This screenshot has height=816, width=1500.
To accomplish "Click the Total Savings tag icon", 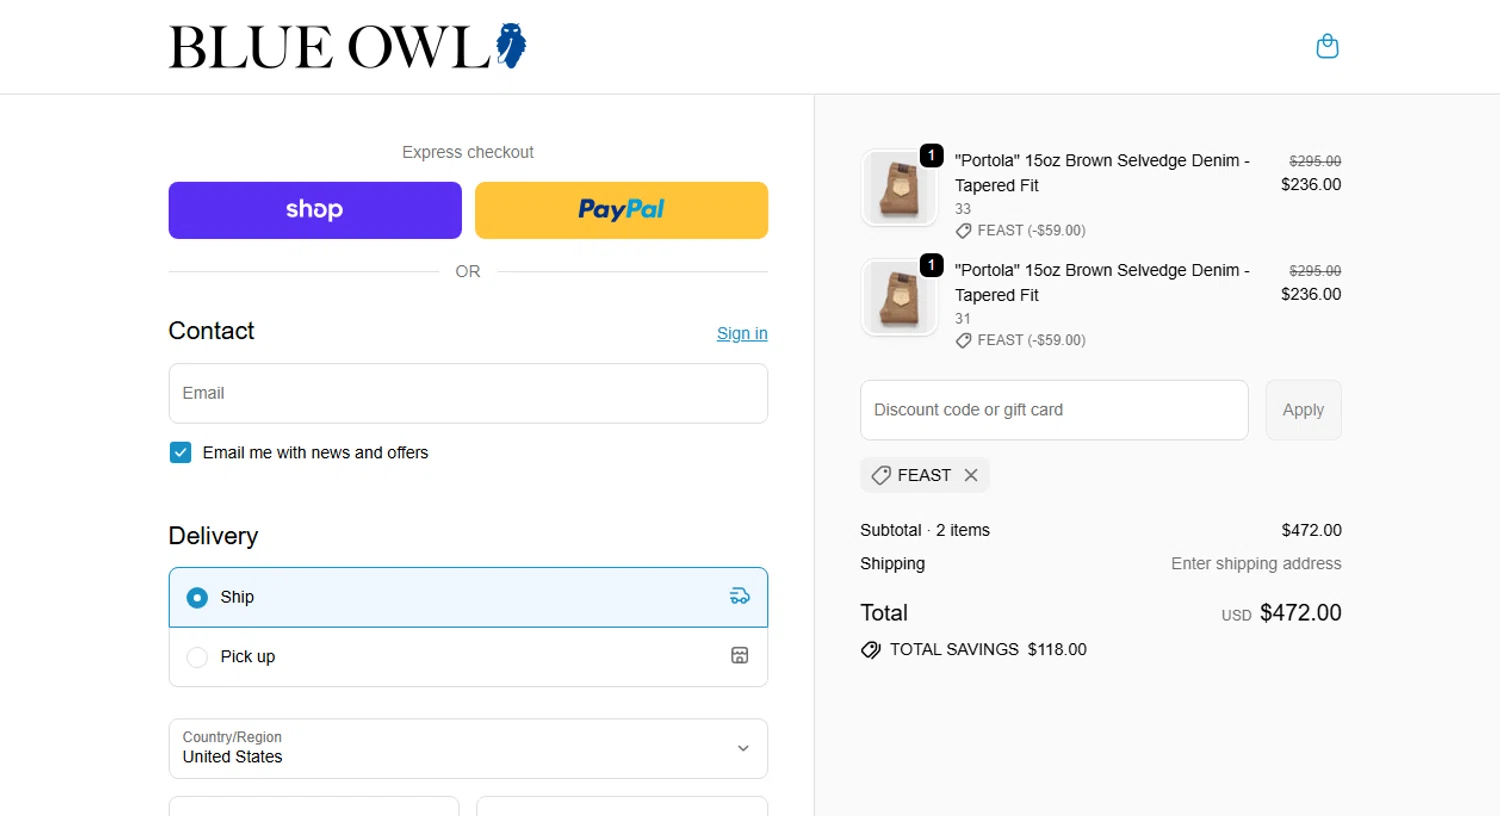I will 871,650.
